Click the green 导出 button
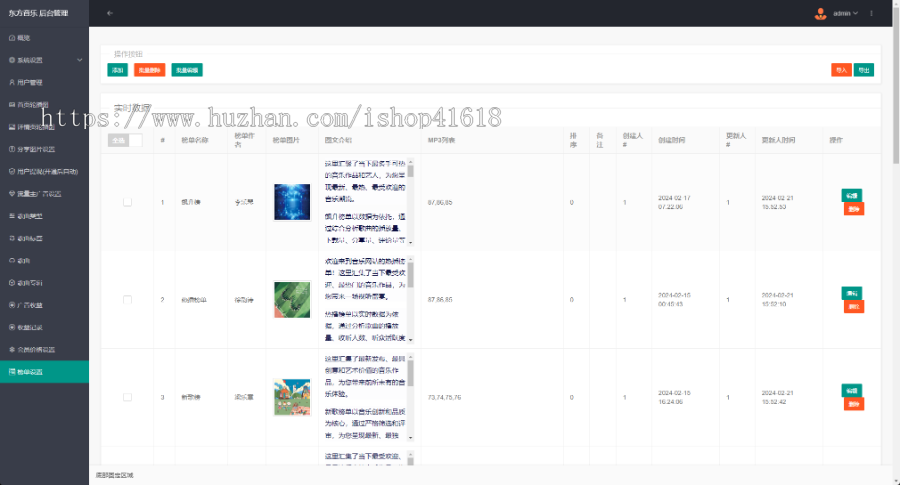This screenshot has width=900, height=485. [864, 70]
